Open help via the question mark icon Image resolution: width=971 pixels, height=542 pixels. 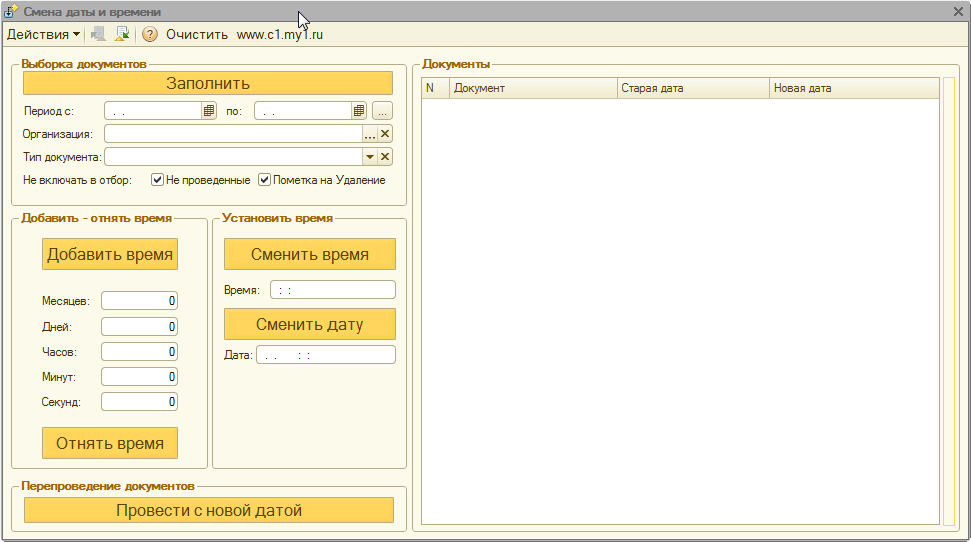150,34
